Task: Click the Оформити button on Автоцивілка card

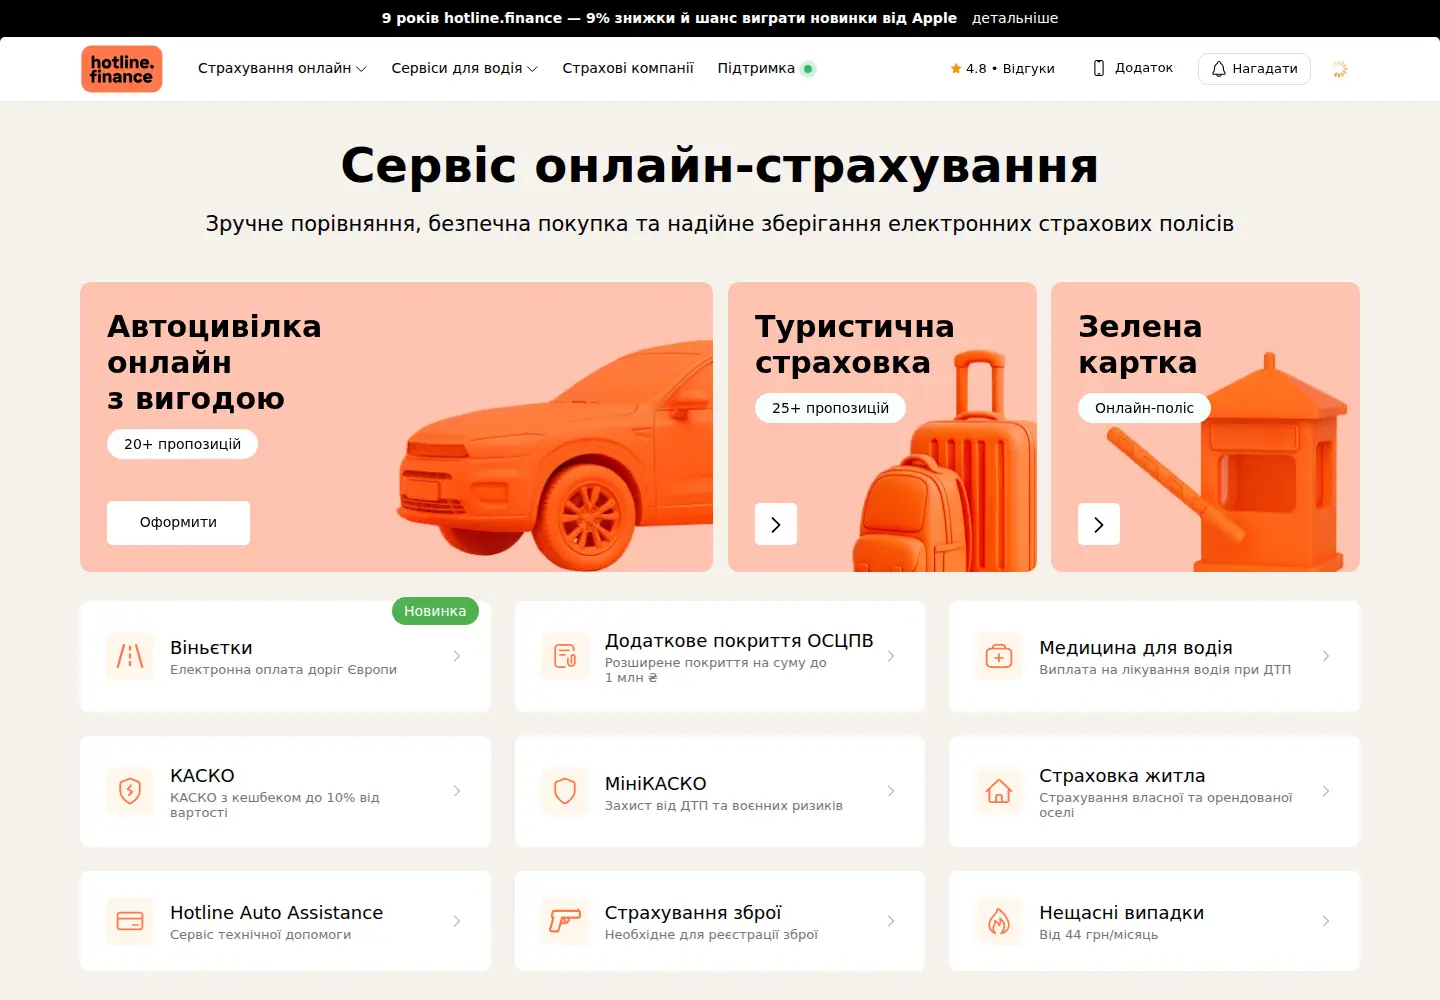Action: tap(178, 523)
